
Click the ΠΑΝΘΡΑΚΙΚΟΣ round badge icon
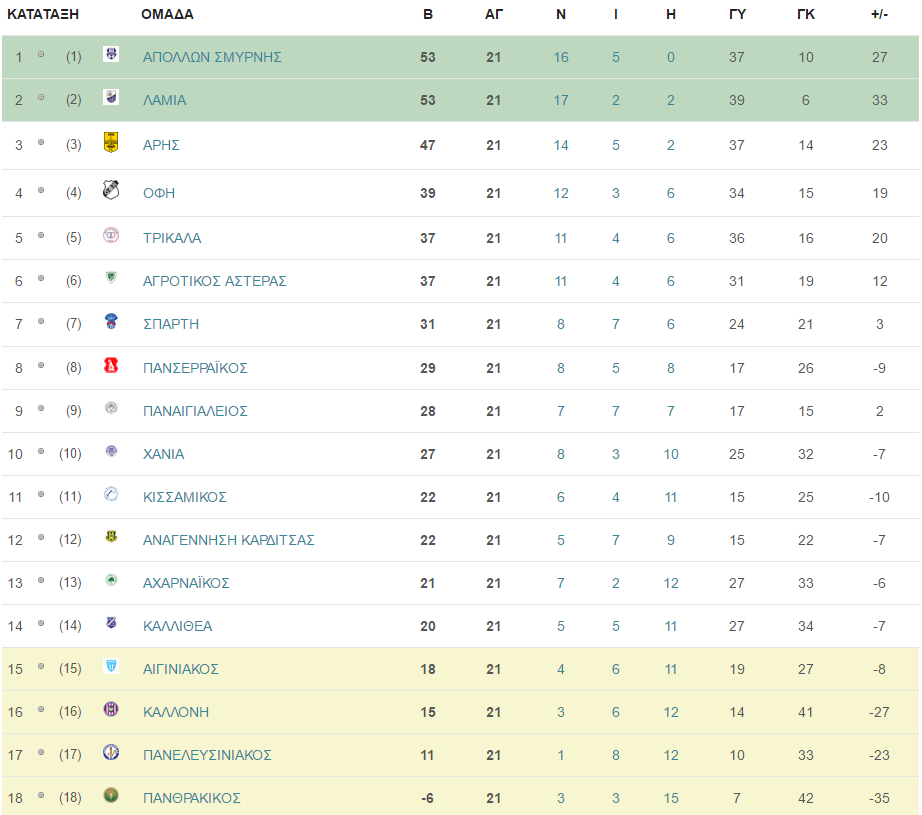click(x=111, y=795)
